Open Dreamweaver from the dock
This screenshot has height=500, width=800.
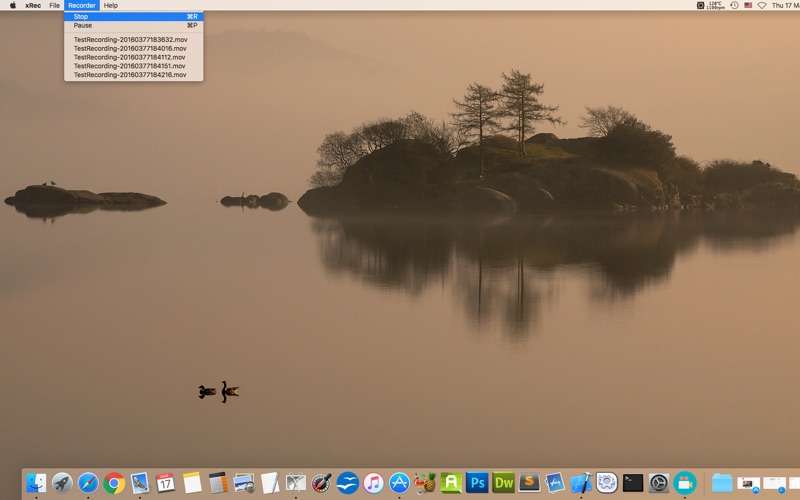coord(503,483)
